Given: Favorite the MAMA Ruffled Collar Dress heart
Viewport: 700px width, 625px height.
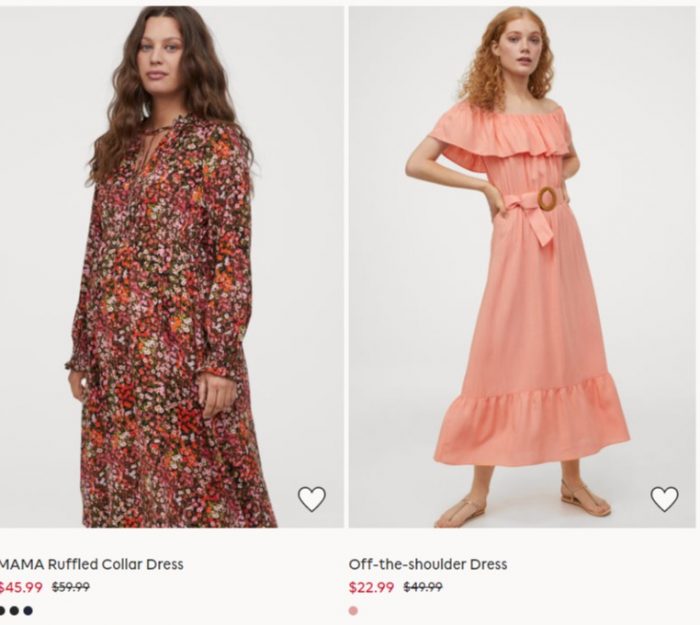Looking at the screenshot, I should [312, 498].
